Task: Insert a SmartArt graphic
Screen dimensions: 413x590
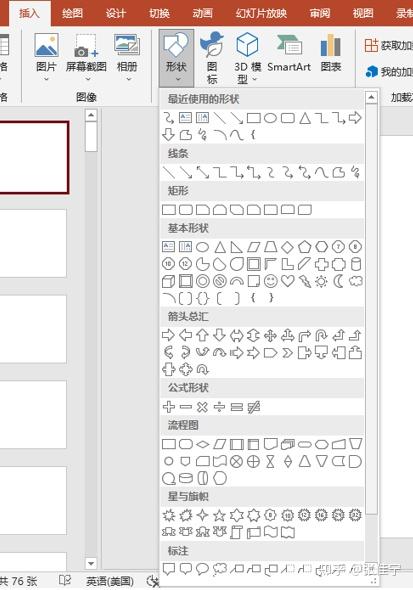Action: click(x=289, y=53)
